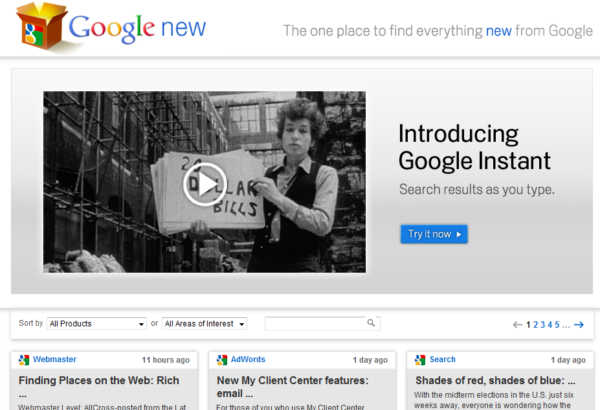Open the All Products dropdown
The height and width of the screenshot is (410, 600).
96,323
